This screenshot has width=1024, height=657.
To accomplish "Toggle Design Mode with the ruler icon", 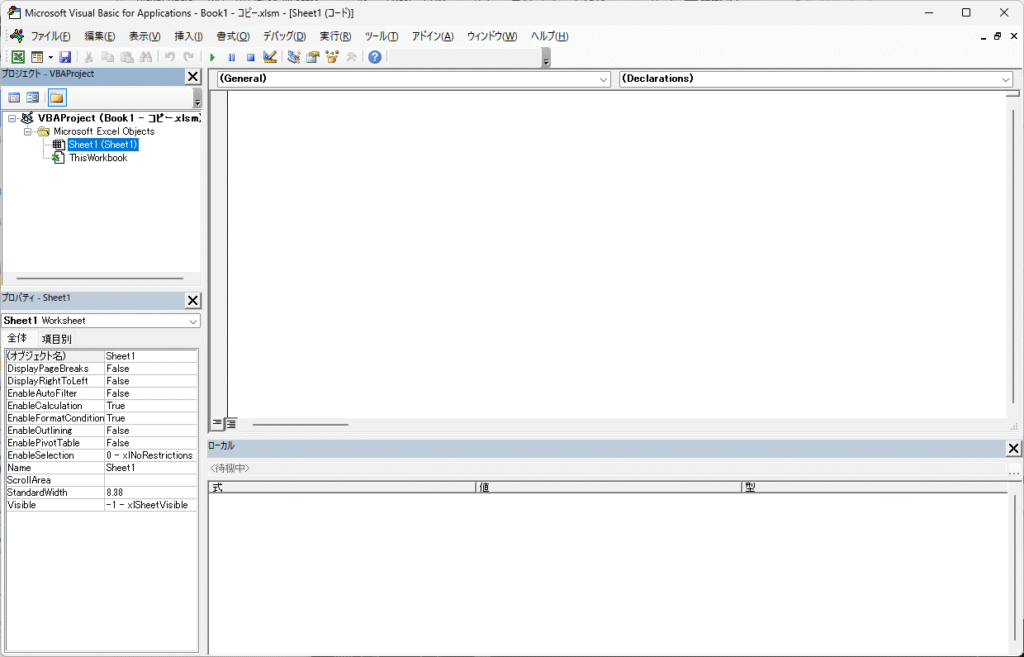I will pos(270,57).
